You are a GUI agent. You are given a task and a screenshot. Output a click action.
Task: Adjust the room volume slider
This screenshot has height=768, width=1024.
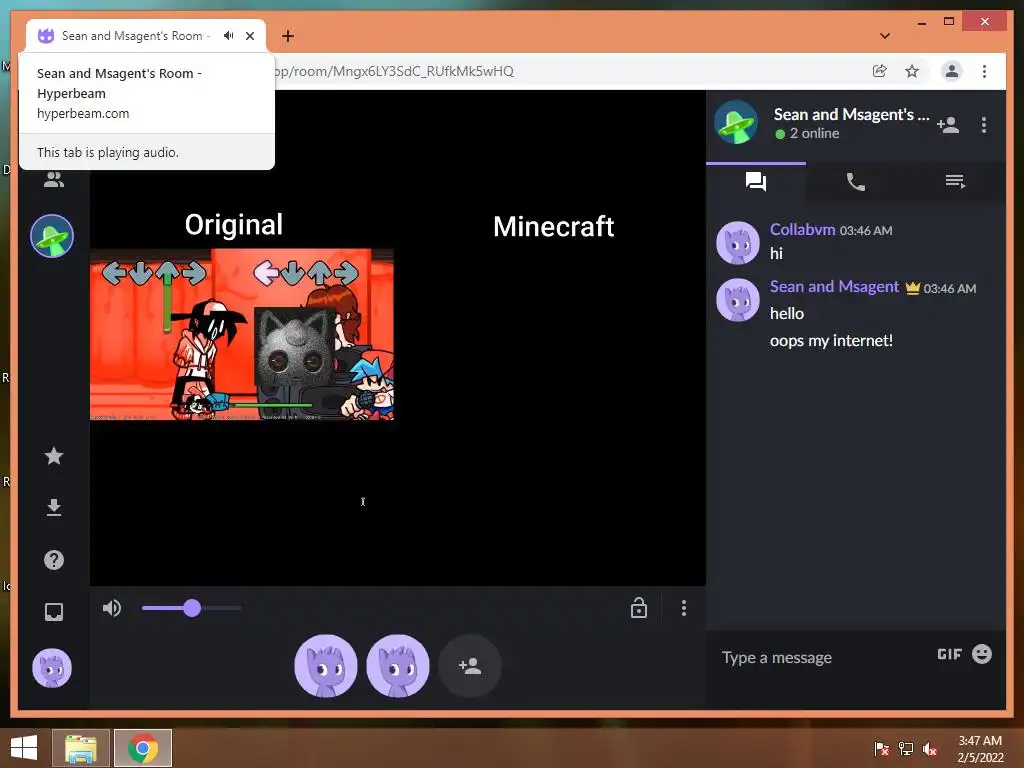(x=191, y=608)
